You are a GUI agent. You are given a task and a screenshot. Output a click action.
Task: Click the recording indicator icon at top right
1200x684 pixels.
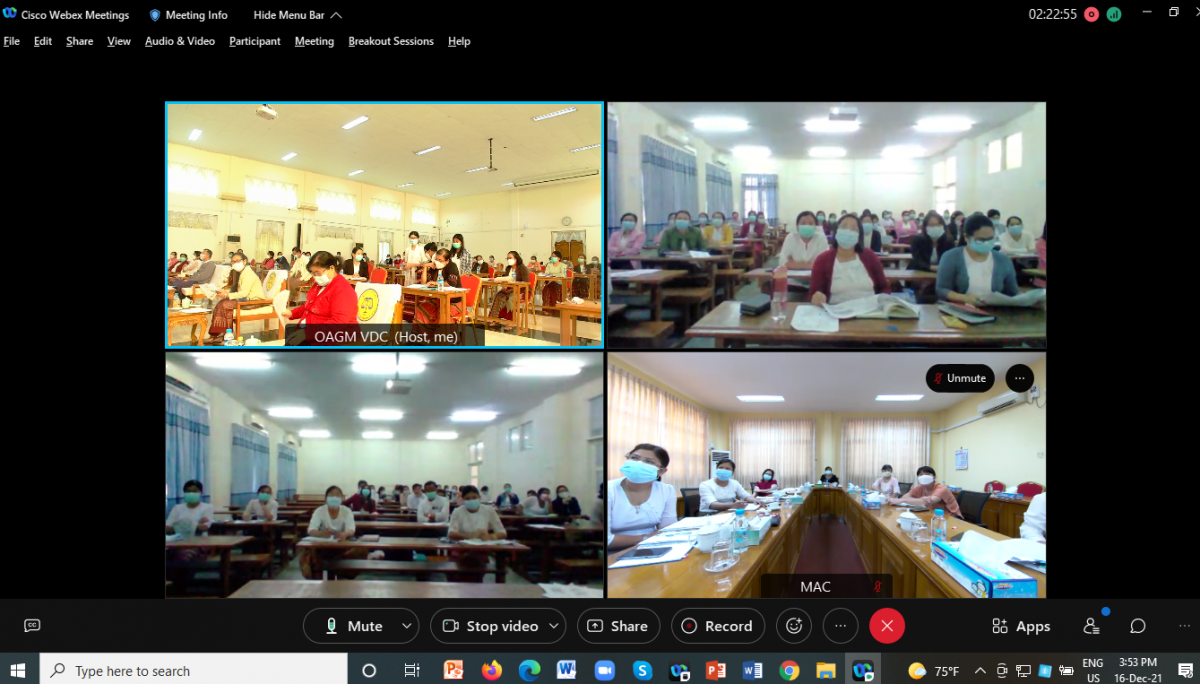(1091, 14)
